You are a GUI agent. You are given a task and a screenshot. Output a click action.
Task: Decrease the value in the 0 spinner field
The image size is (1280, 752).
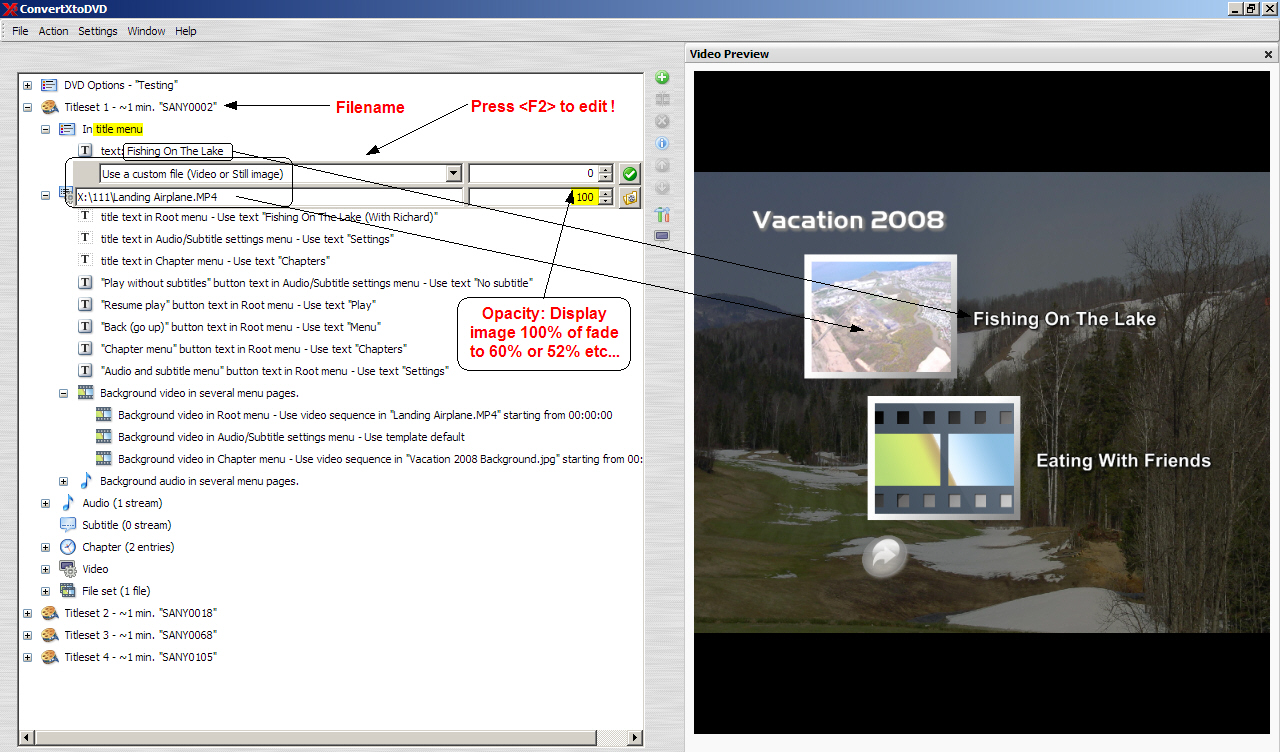tap(605, 178)
